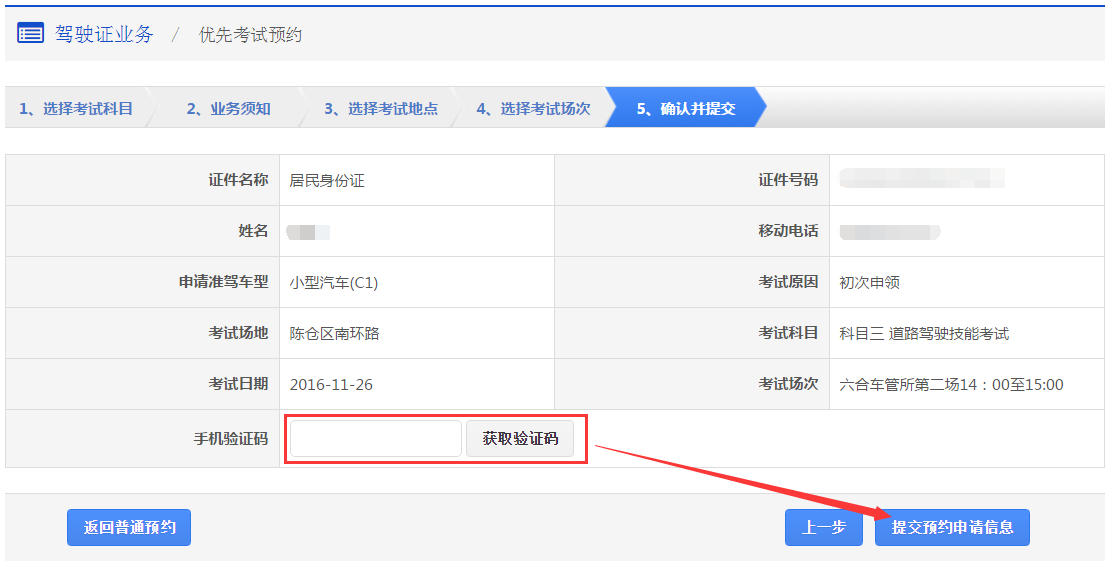Focus the 手机验证码 input box
1110x569 pixels.
click(x=375, y=439)
